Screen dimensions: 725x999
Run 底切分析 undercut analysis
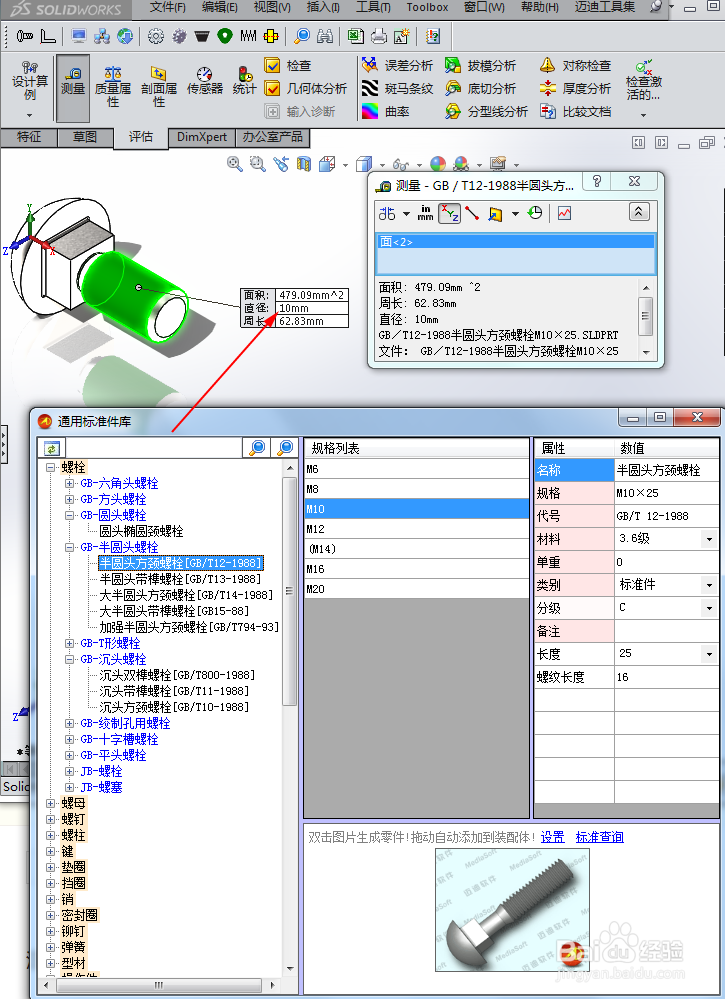[x=480, y=88]
